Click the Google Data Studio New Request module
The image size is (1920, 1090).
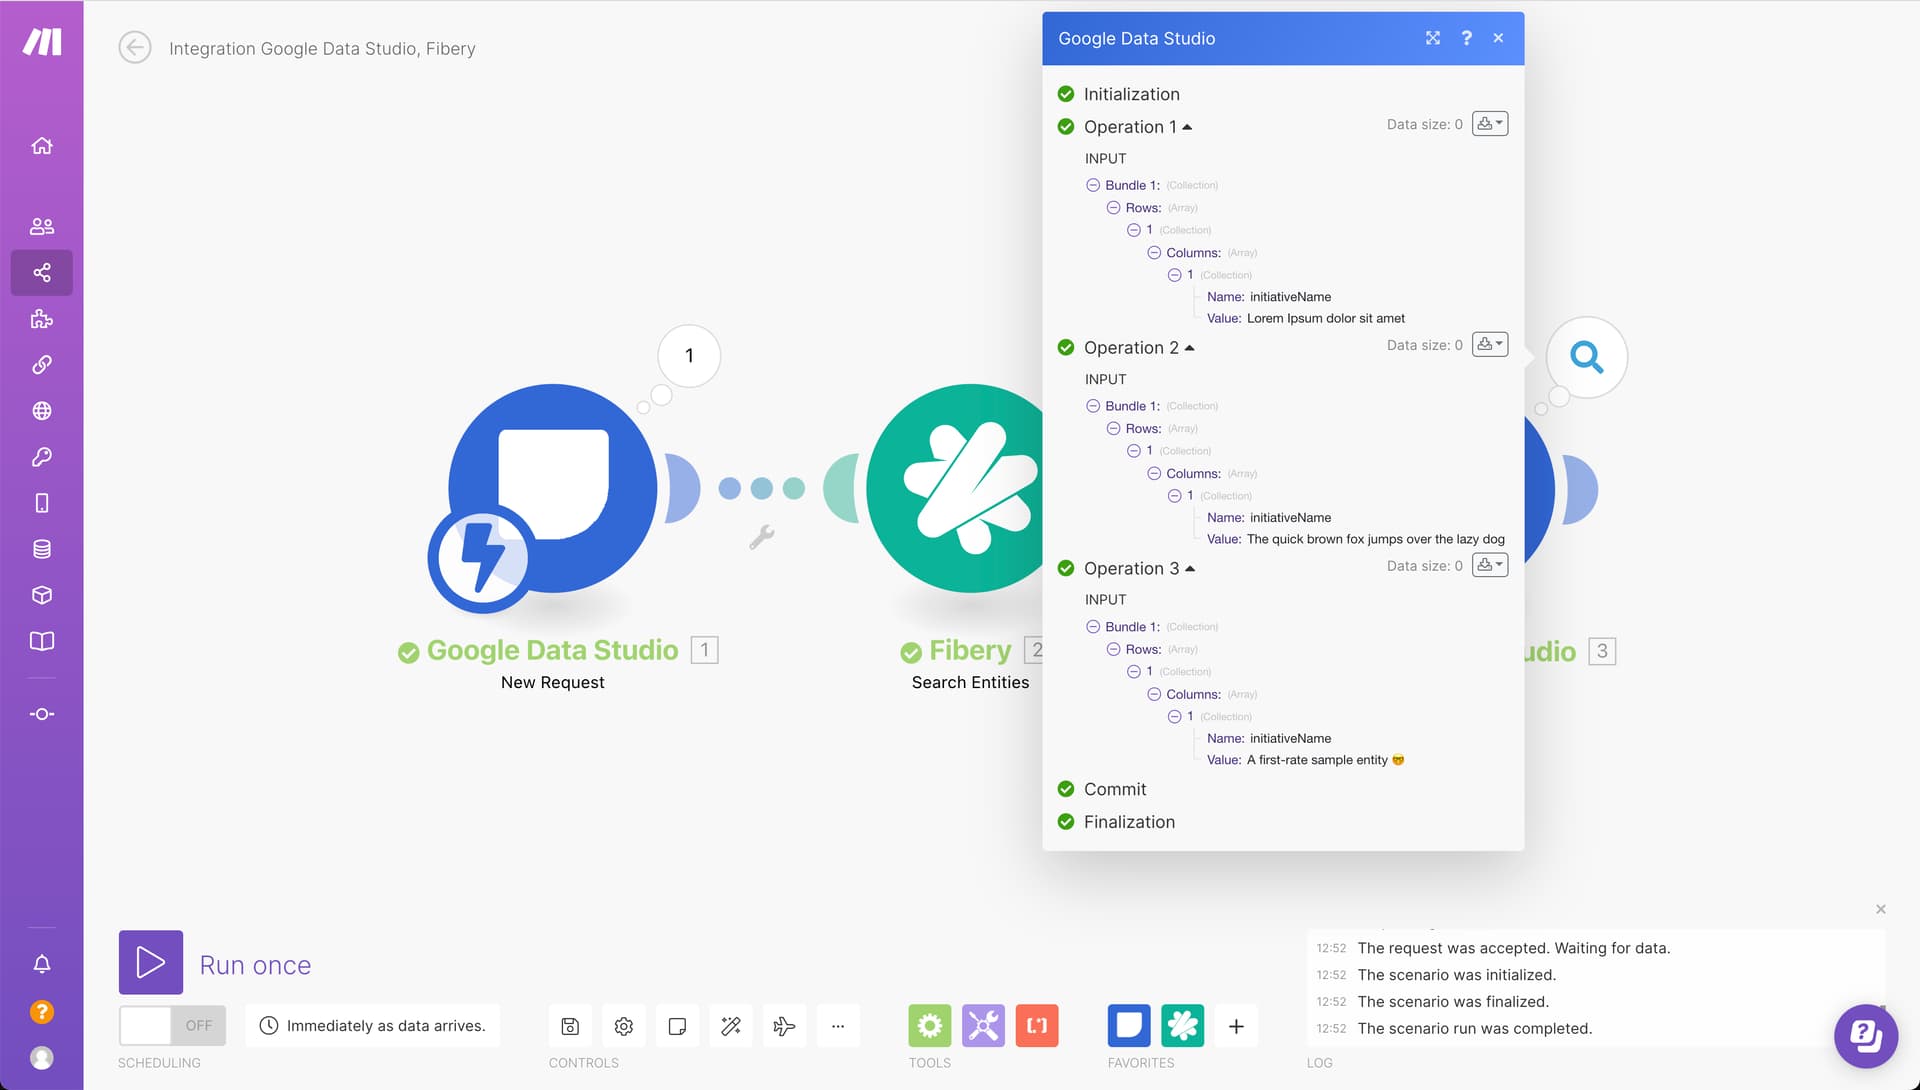pos(552,490)
